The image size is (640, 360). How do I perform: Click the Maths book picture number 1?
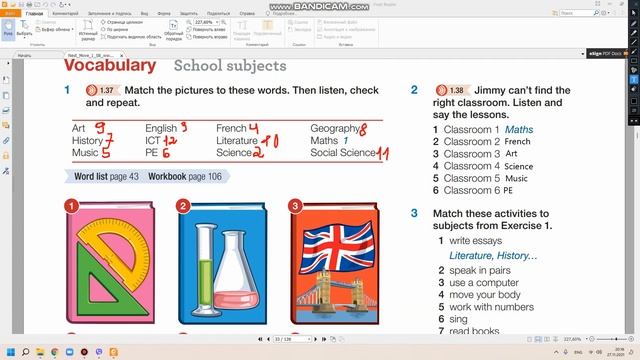[110, 262]
